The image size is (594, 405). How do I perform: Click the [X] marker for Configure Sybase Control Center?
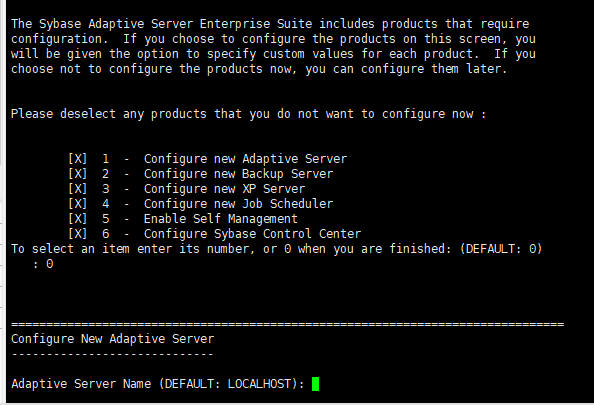coord(78,233)
